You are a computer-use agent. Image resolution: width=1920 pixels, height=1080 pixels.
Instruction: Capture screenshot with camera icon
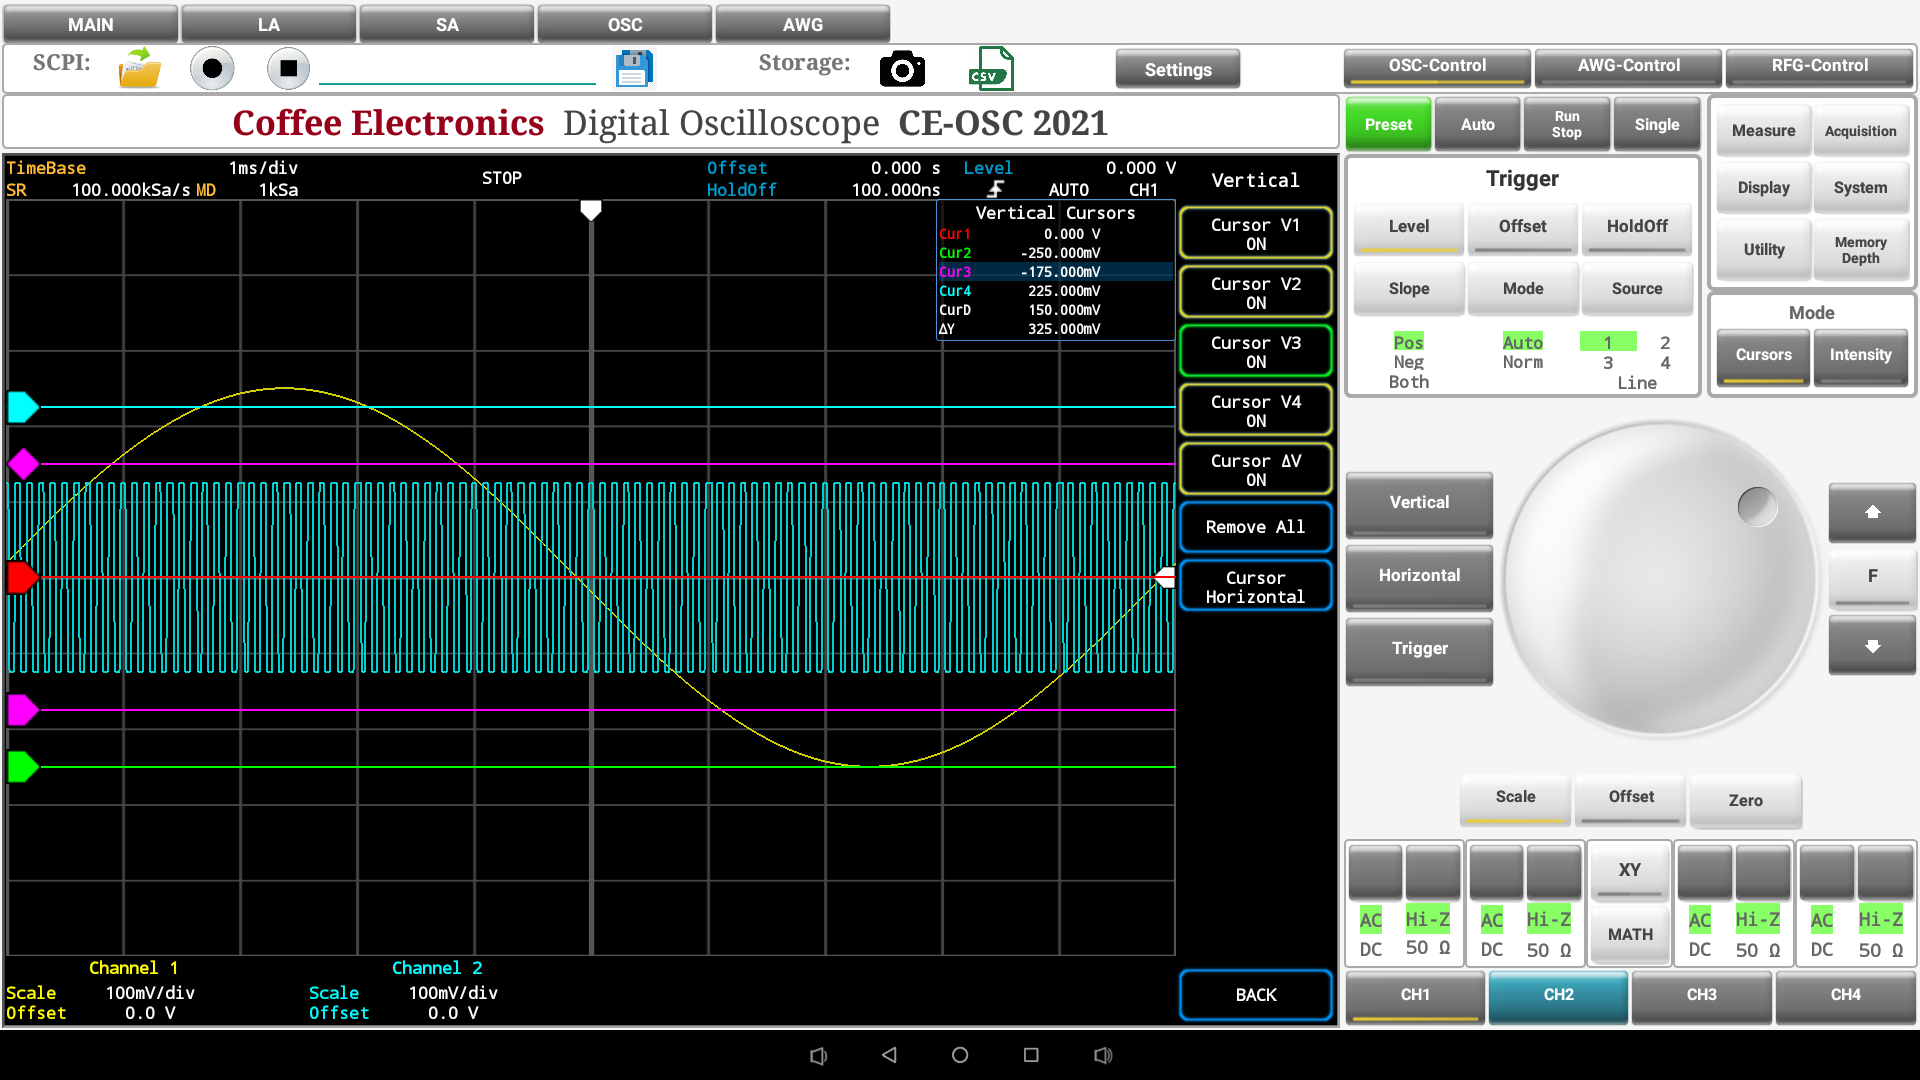coord(902,69)
